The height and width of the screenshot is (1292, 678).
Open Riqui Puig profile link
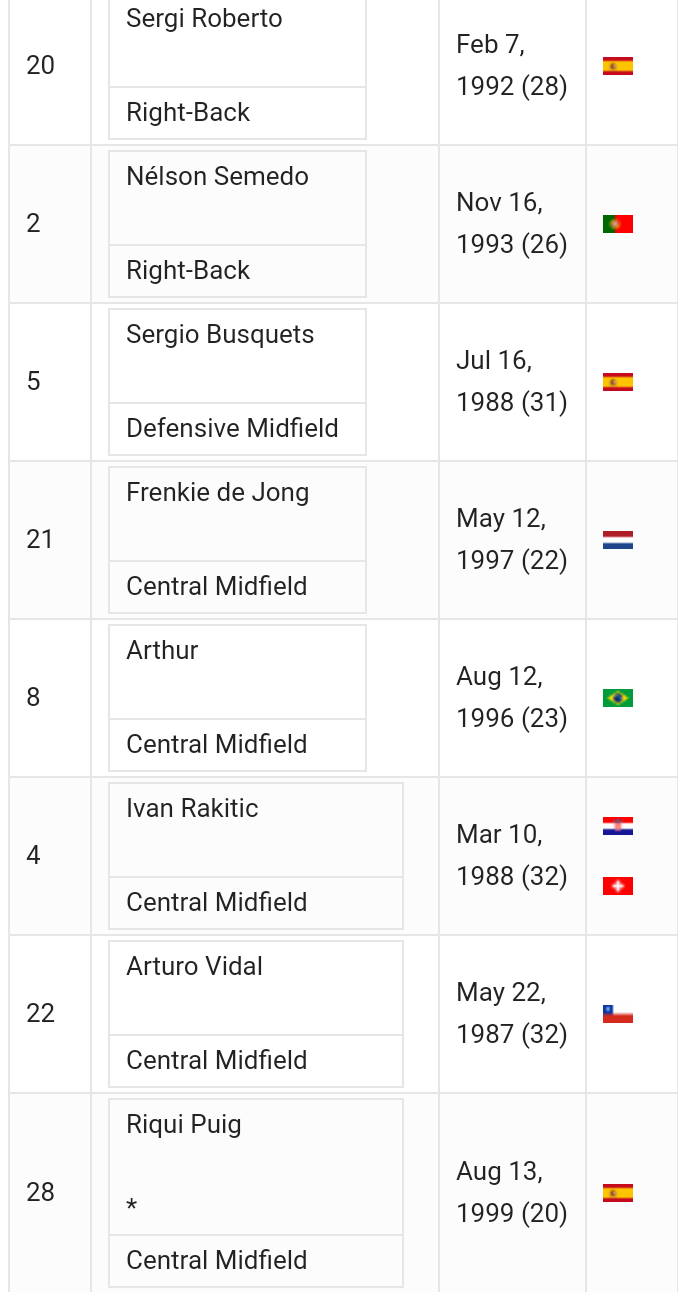[x=184, y=1125]
